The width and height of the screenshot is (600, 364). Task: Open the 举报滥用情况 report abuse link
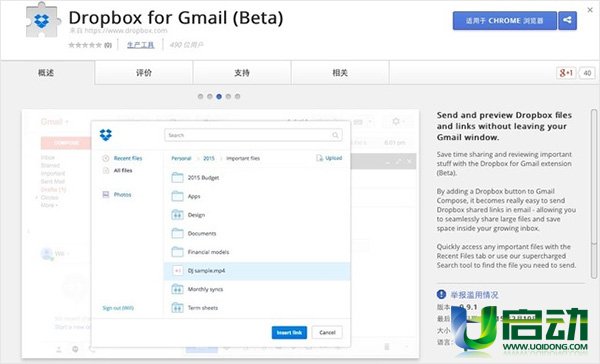[474, 295]
